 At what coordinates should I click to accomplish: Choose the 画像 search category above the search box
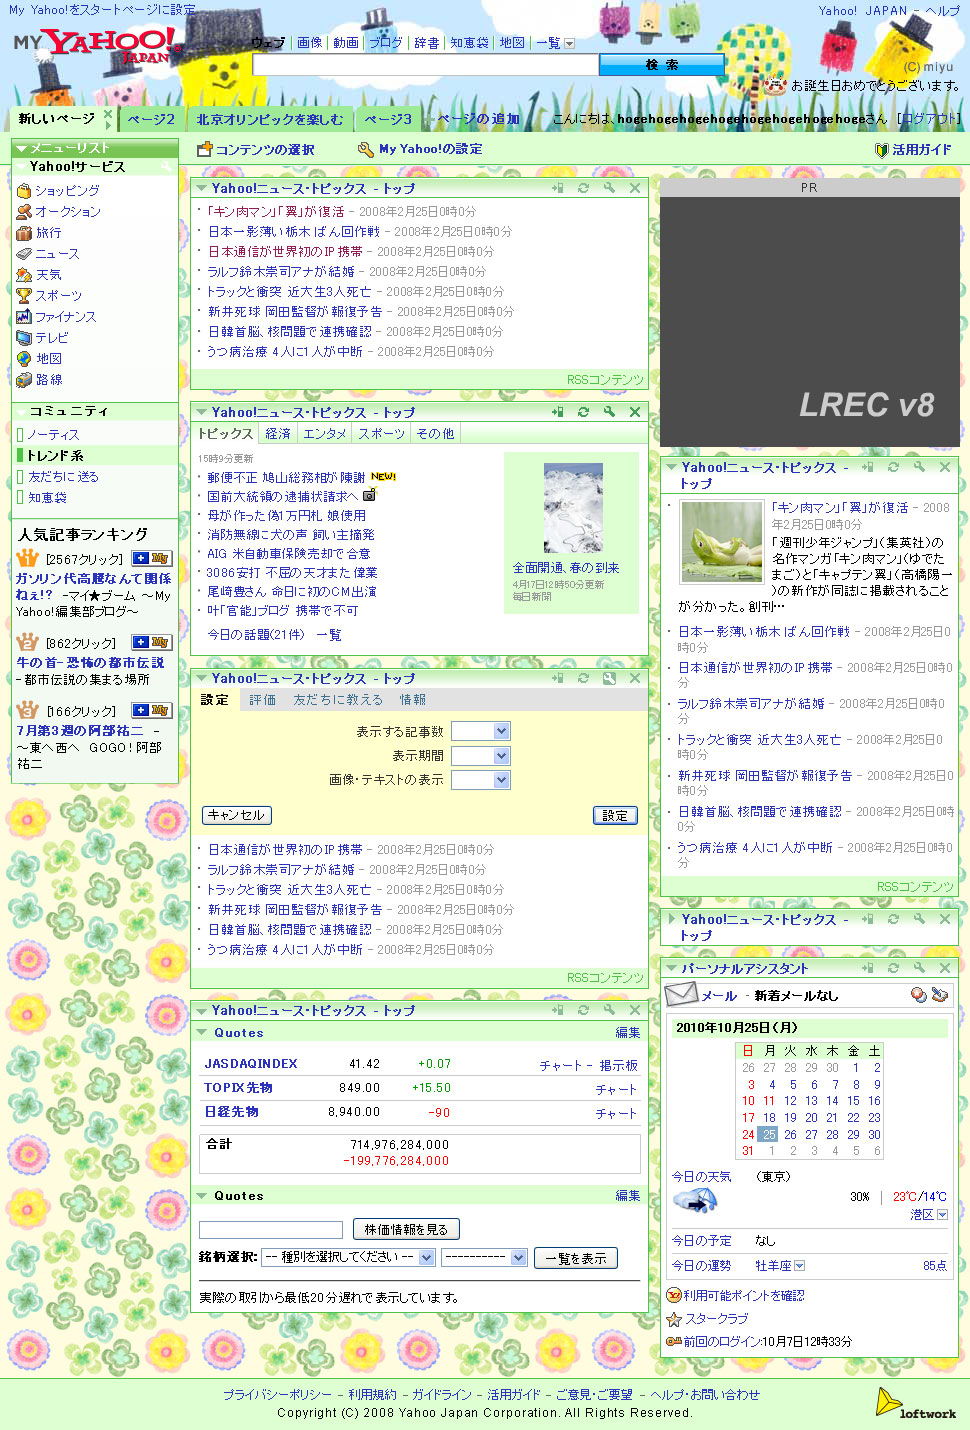pyautogui.click(x=310, y=42)
